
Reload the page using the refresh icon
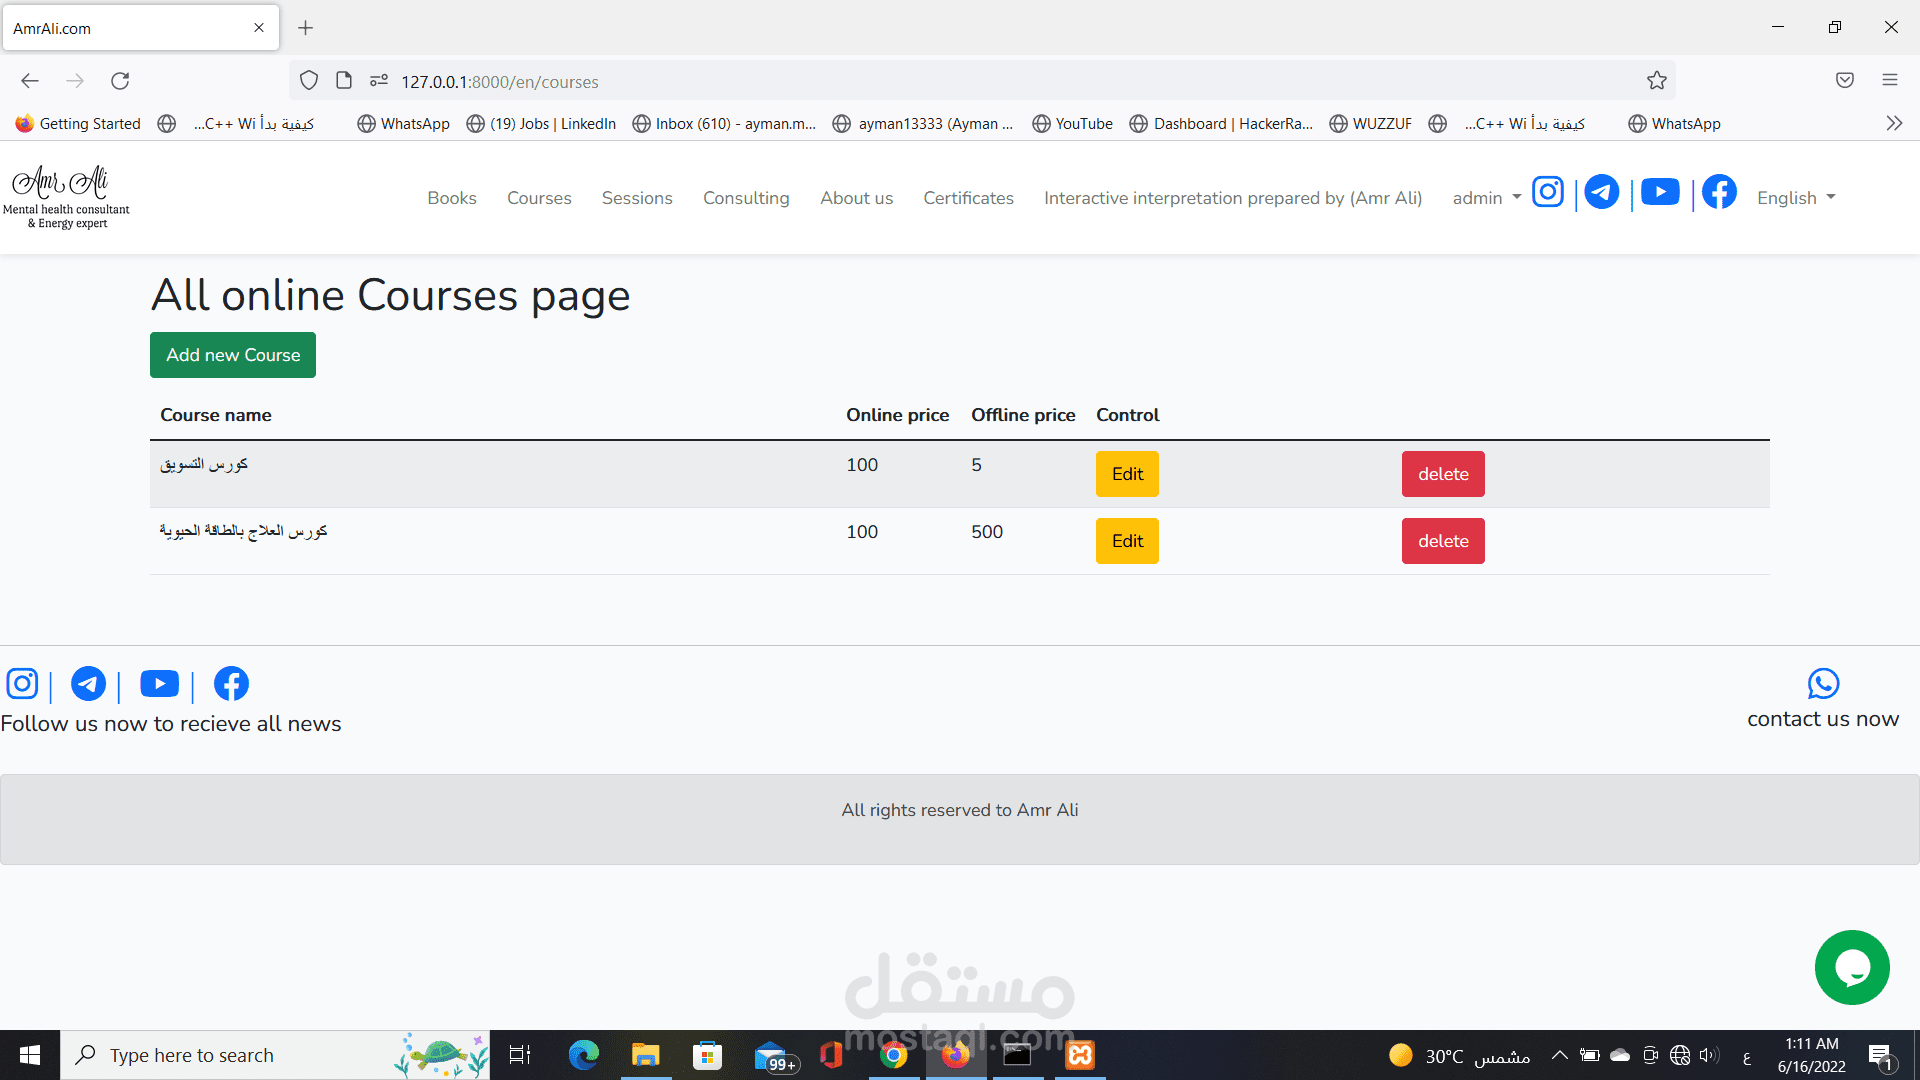[x=120, y=81]
